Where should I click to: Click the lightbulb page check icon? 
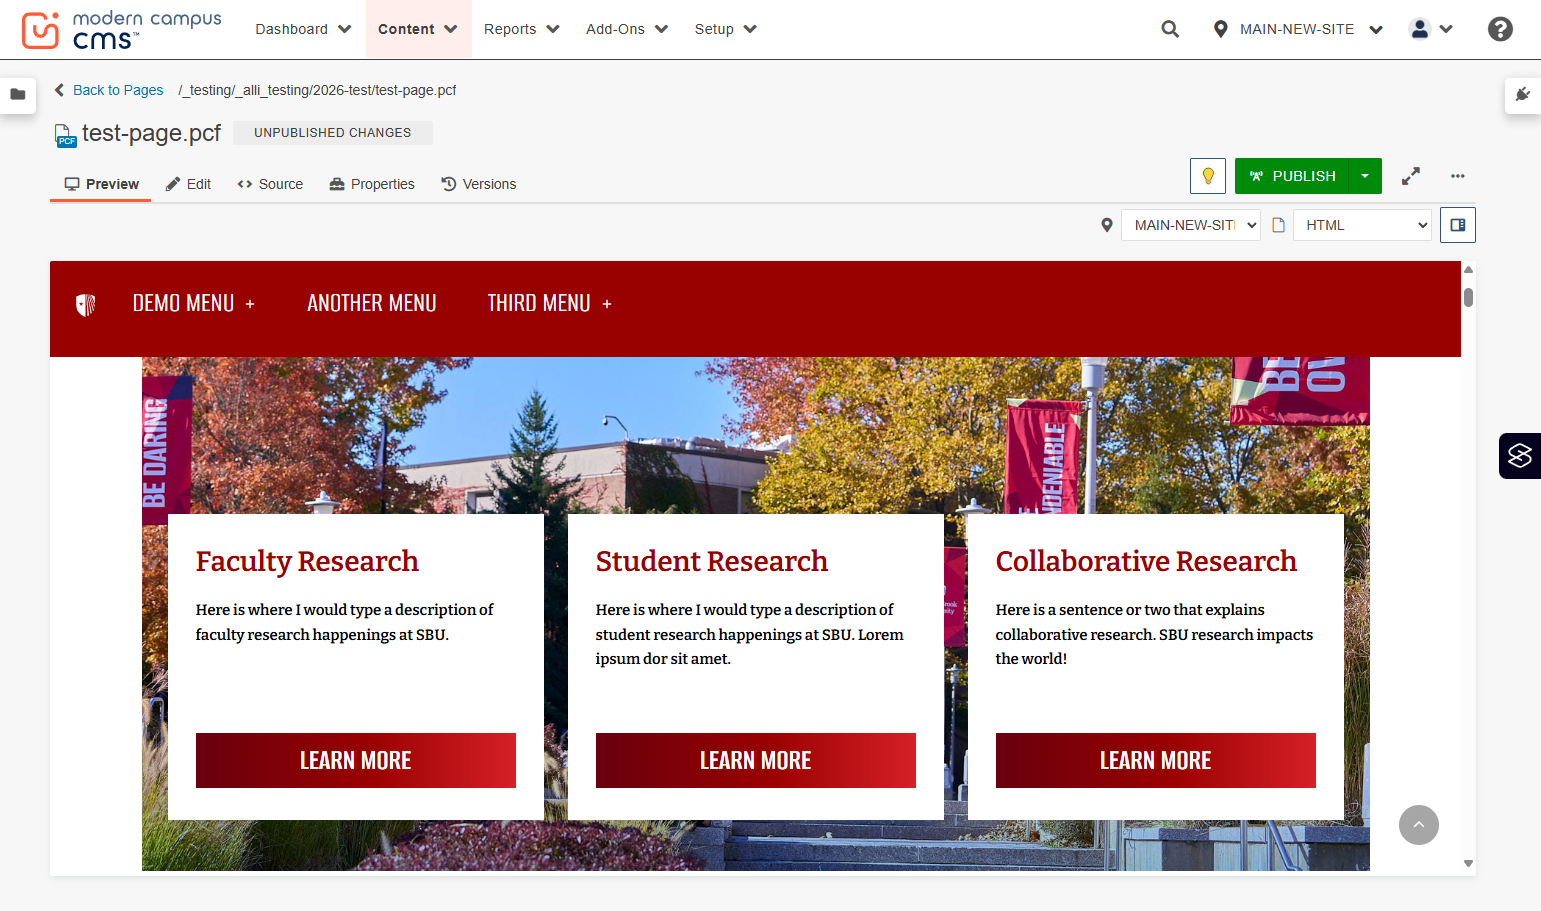click(x=1208, y=176)
